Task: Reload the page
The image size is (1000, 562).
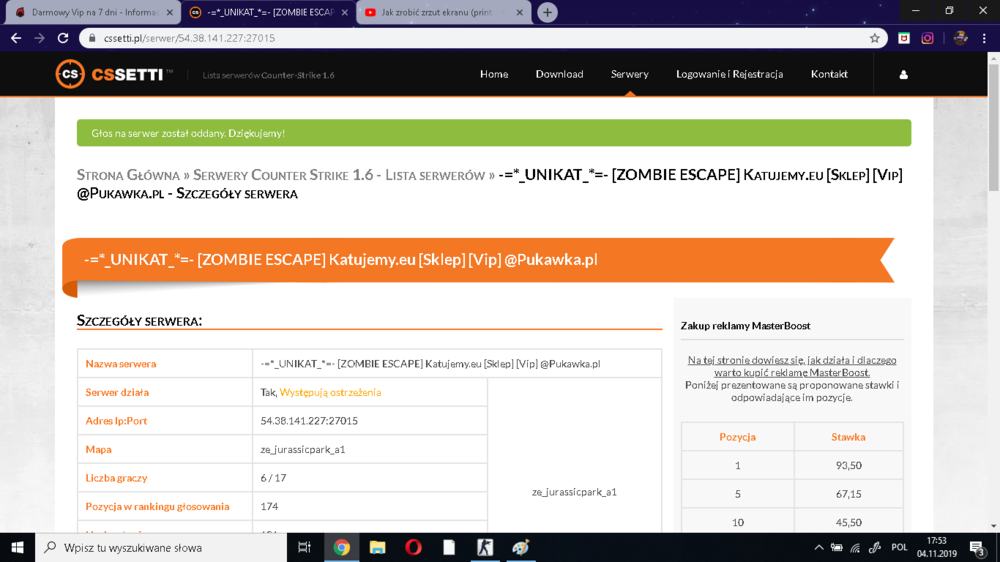Action: coord(62,38)
